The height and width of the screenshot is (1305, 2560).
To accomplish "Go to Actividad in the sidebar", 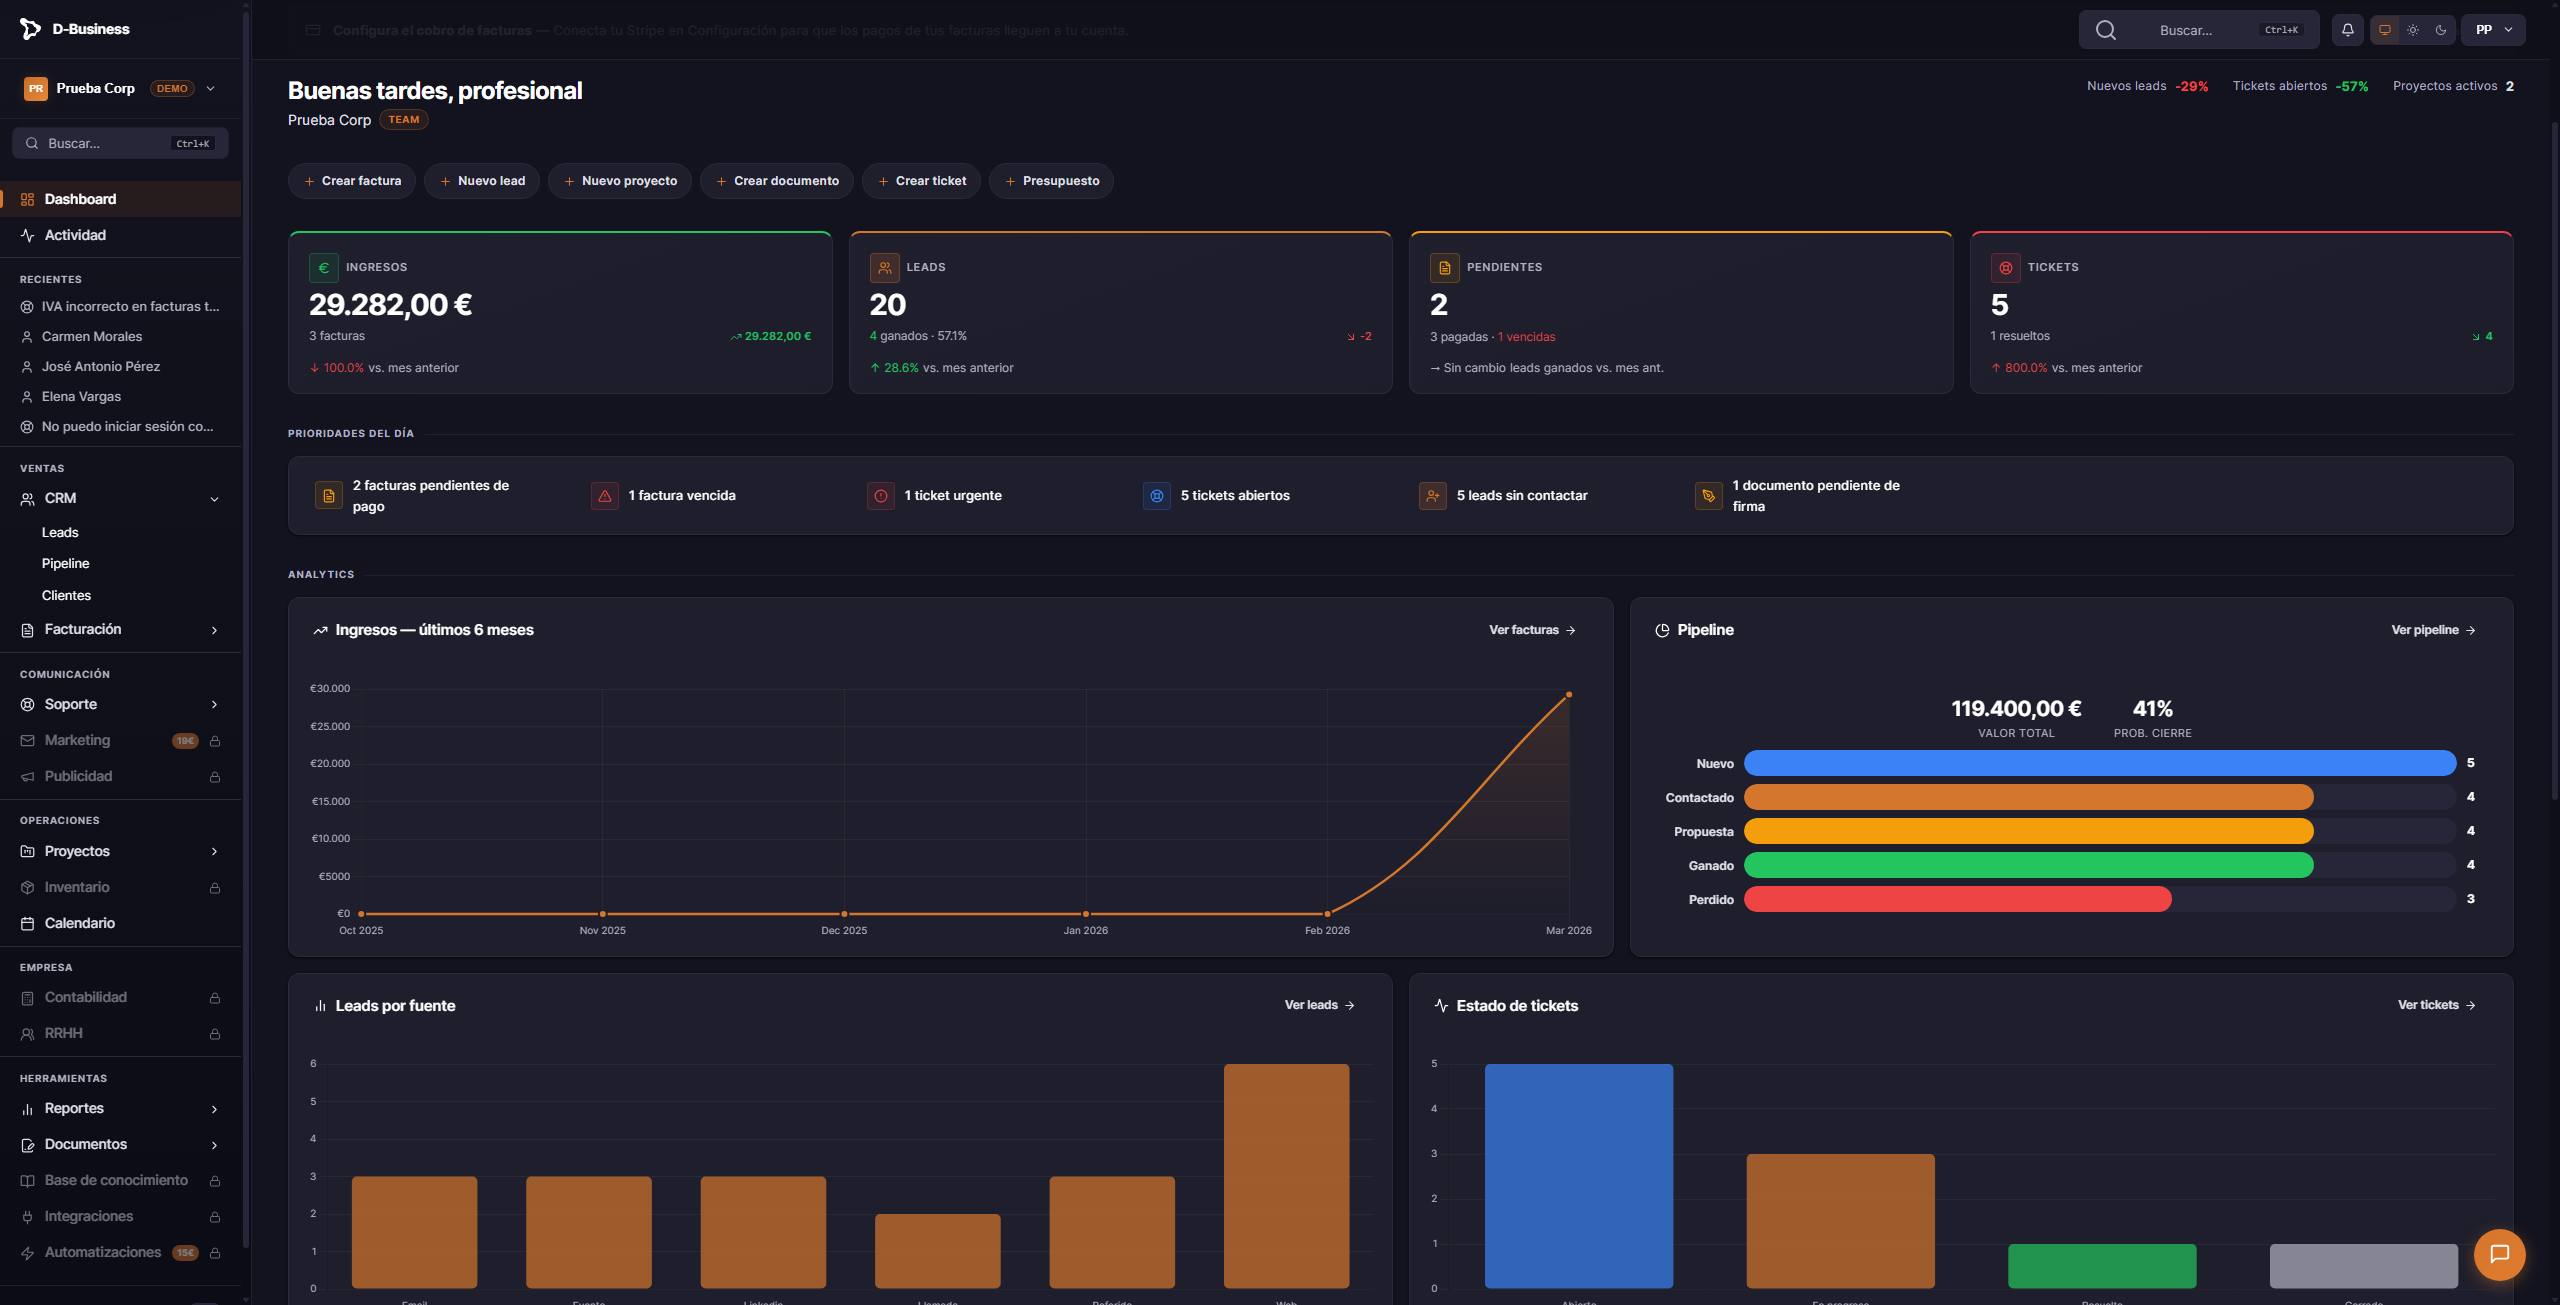I will click(75, 235).
